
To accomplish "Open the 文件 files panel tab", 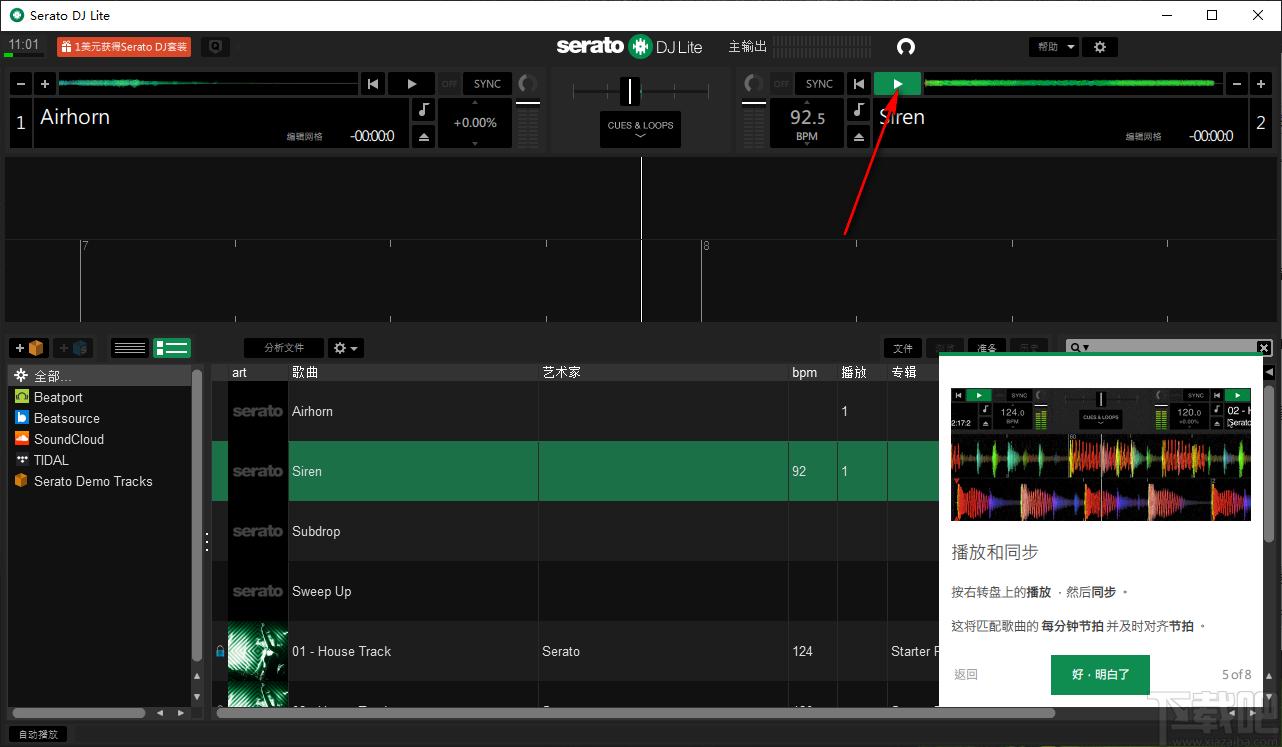I will (x=903, y=348).
